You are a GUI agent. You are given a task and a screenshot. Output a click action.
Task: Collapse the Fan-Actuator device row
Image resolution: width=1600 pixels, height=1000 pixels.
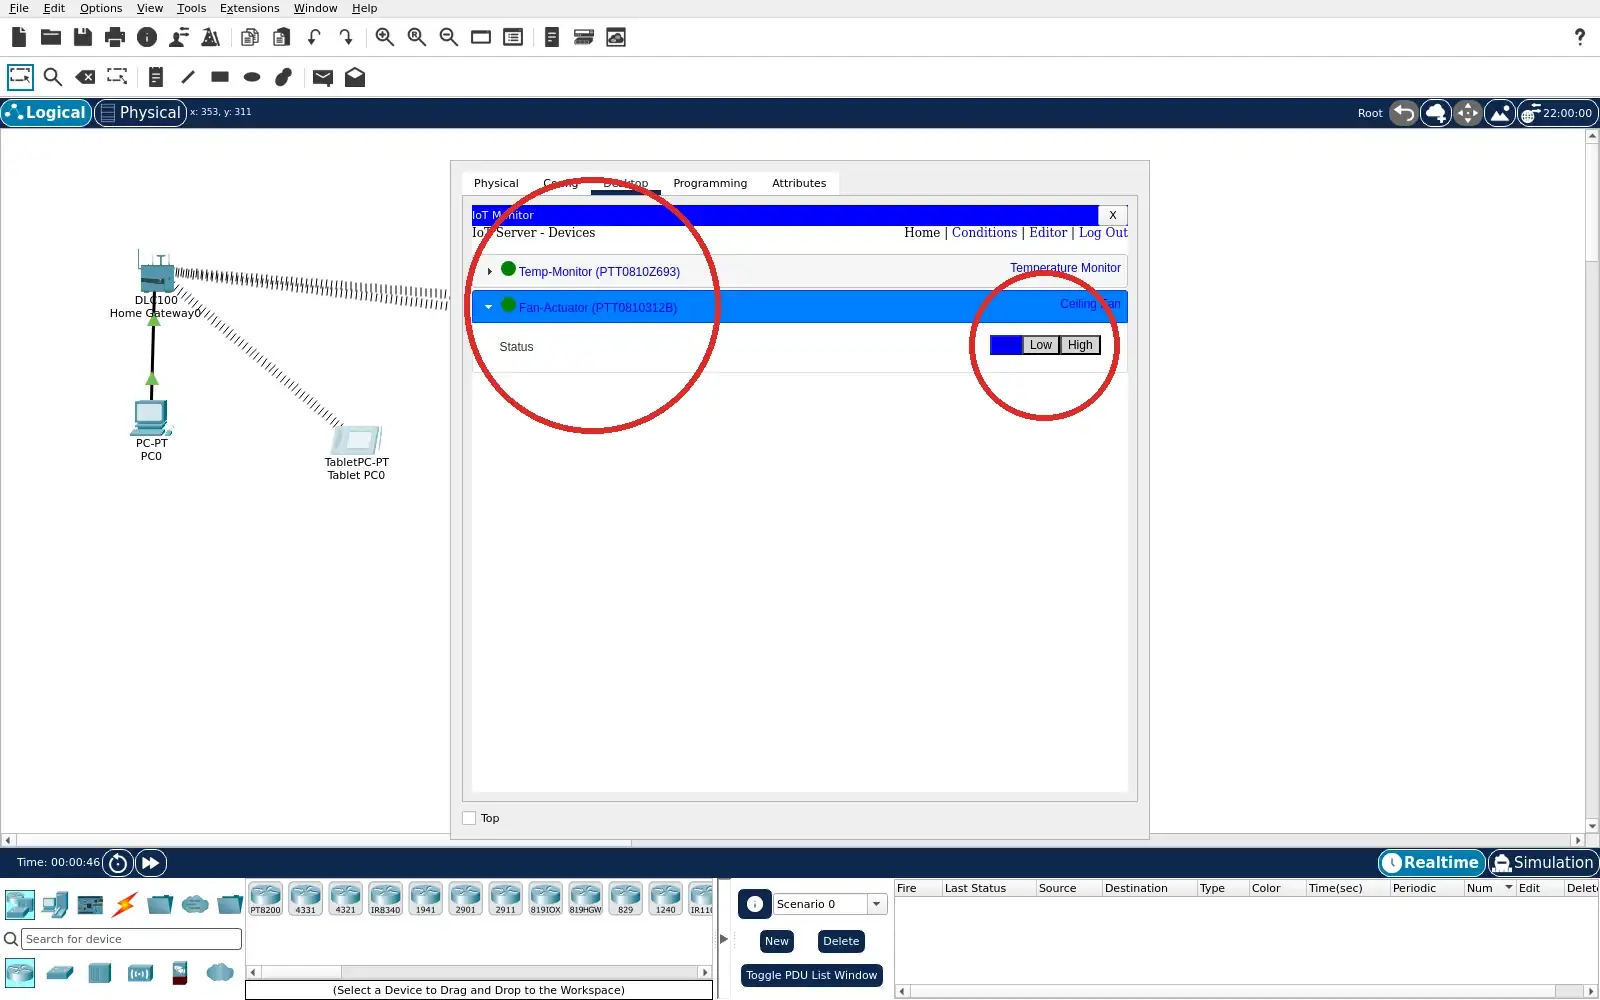[489, 307]
